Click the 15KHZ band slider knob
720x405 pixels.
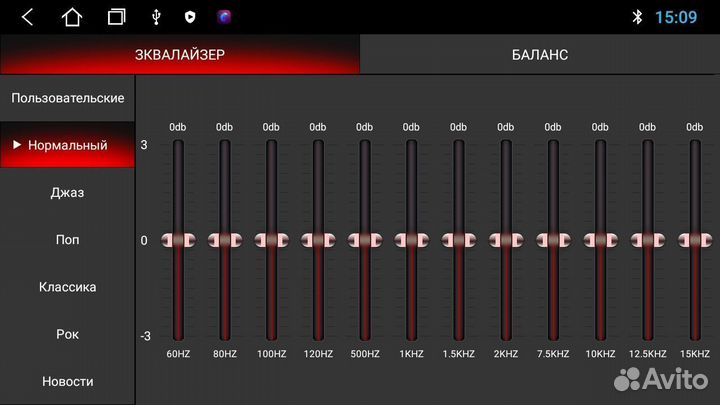coord(695,240)
